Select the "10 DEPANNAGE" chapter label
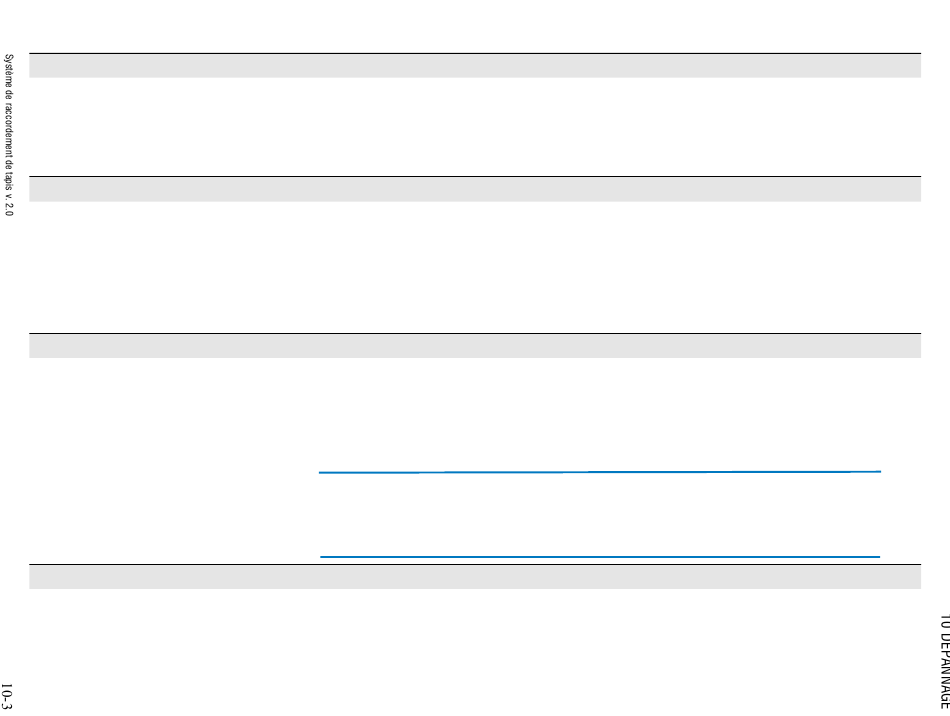The image size is (950, 716). tap(943, 662)
